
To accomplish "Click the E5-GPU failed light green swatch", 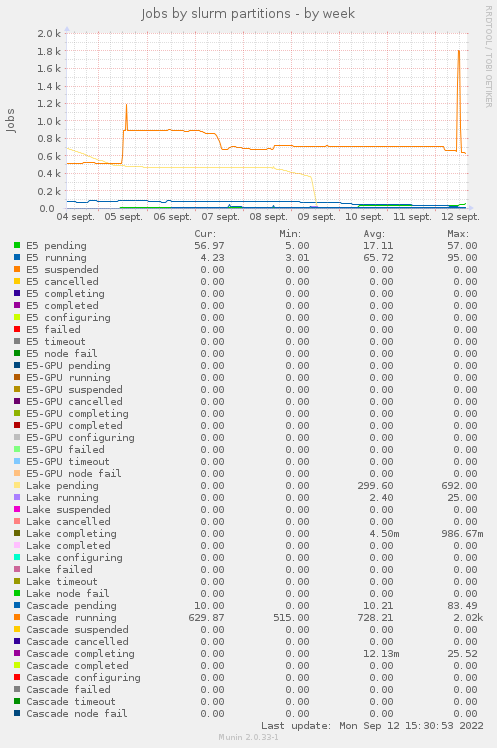I will coord(17,449).
